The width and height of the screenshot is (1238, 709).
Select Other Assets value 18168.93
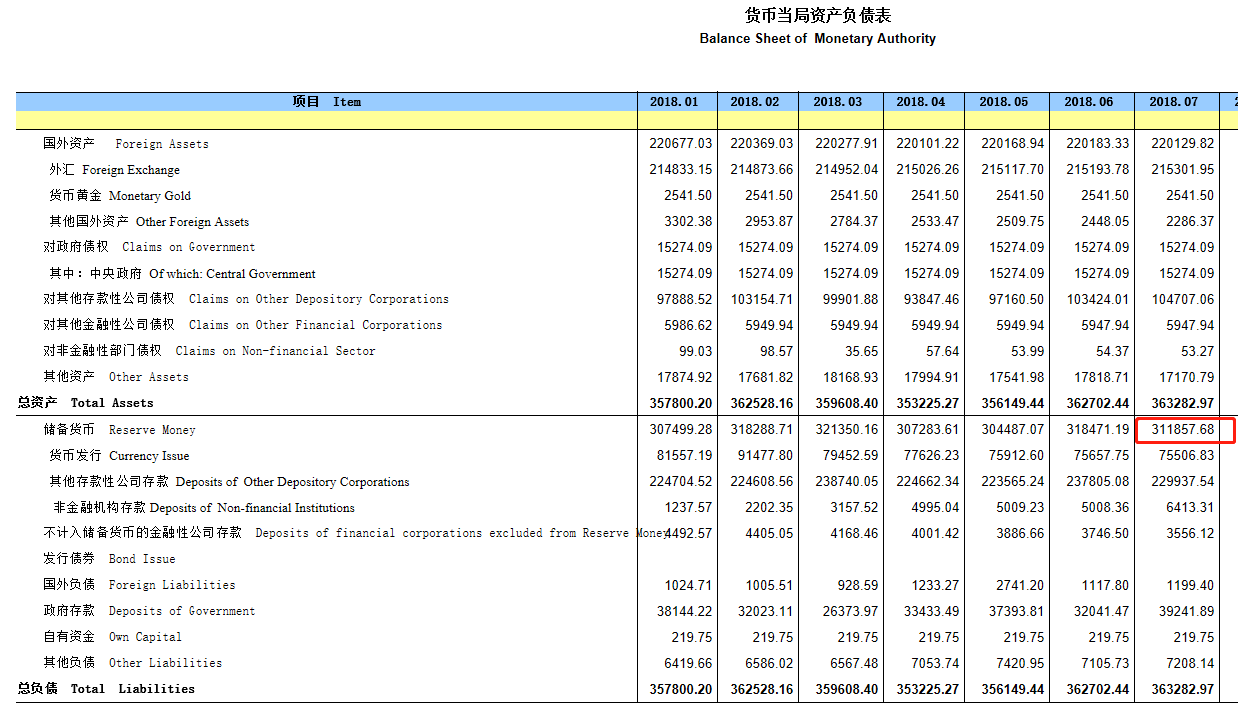851,377
